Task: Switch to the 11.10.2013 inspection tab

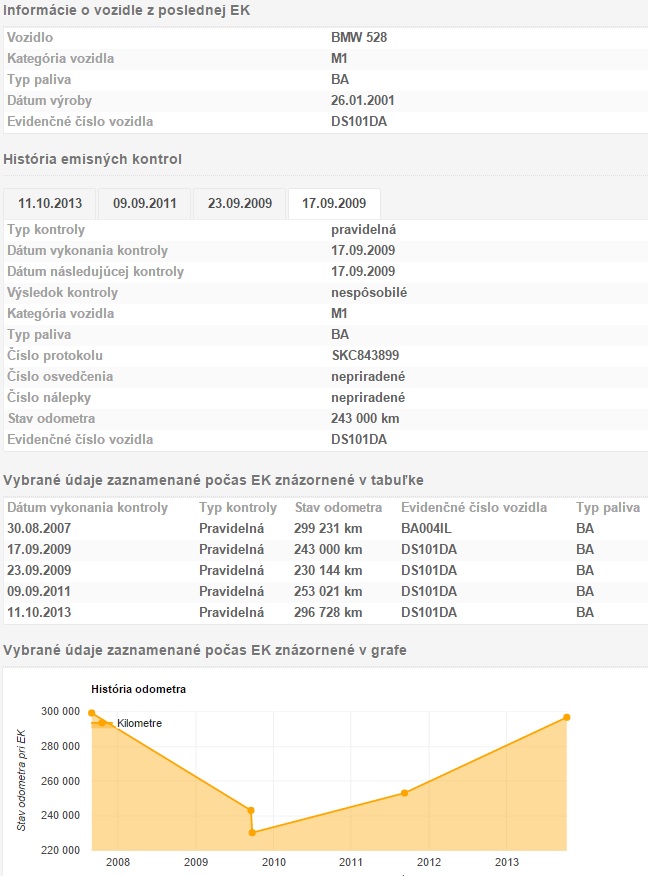Action: [x=50, y=203]
